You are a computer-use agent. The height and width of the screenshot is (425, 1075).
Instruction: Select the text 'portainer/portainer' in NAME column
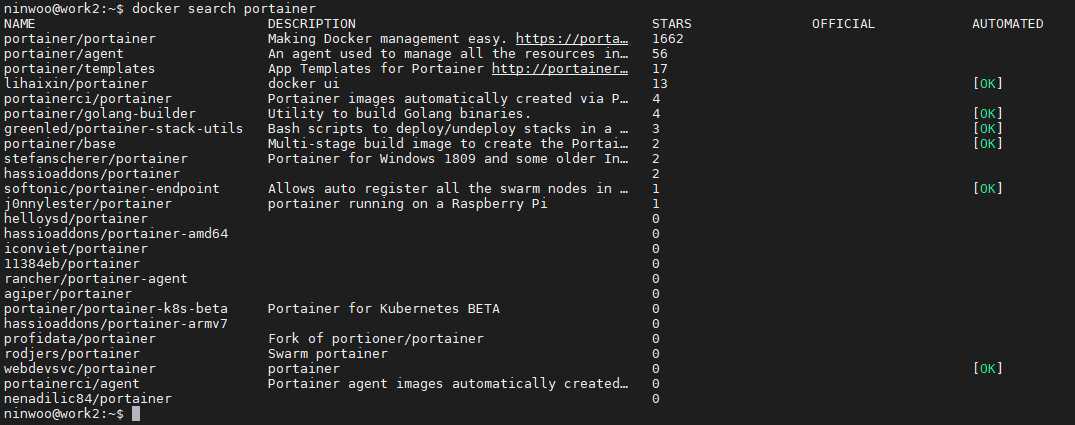click(80, 39)
